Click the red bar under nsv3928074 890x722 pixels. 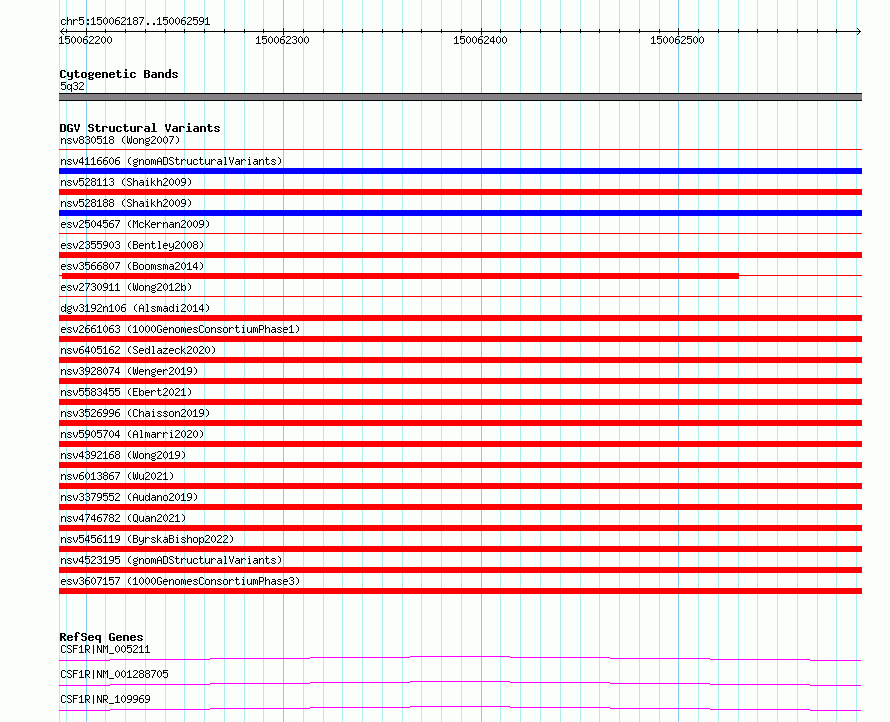(460, 381)
